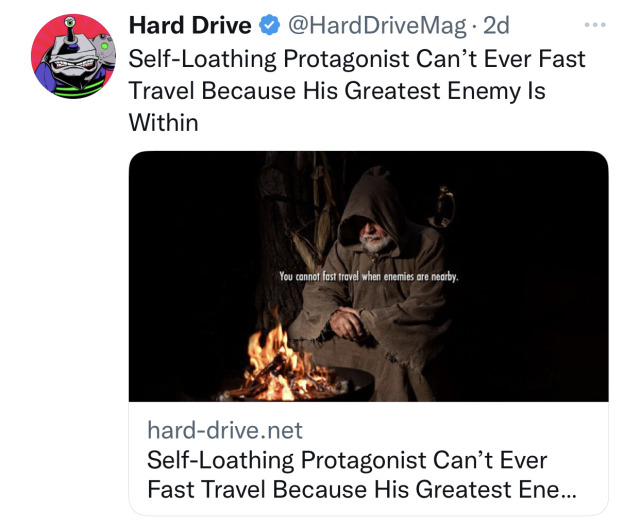Click the blue verified badge
This screenshot has width=640, height=526.
[269, 25]
